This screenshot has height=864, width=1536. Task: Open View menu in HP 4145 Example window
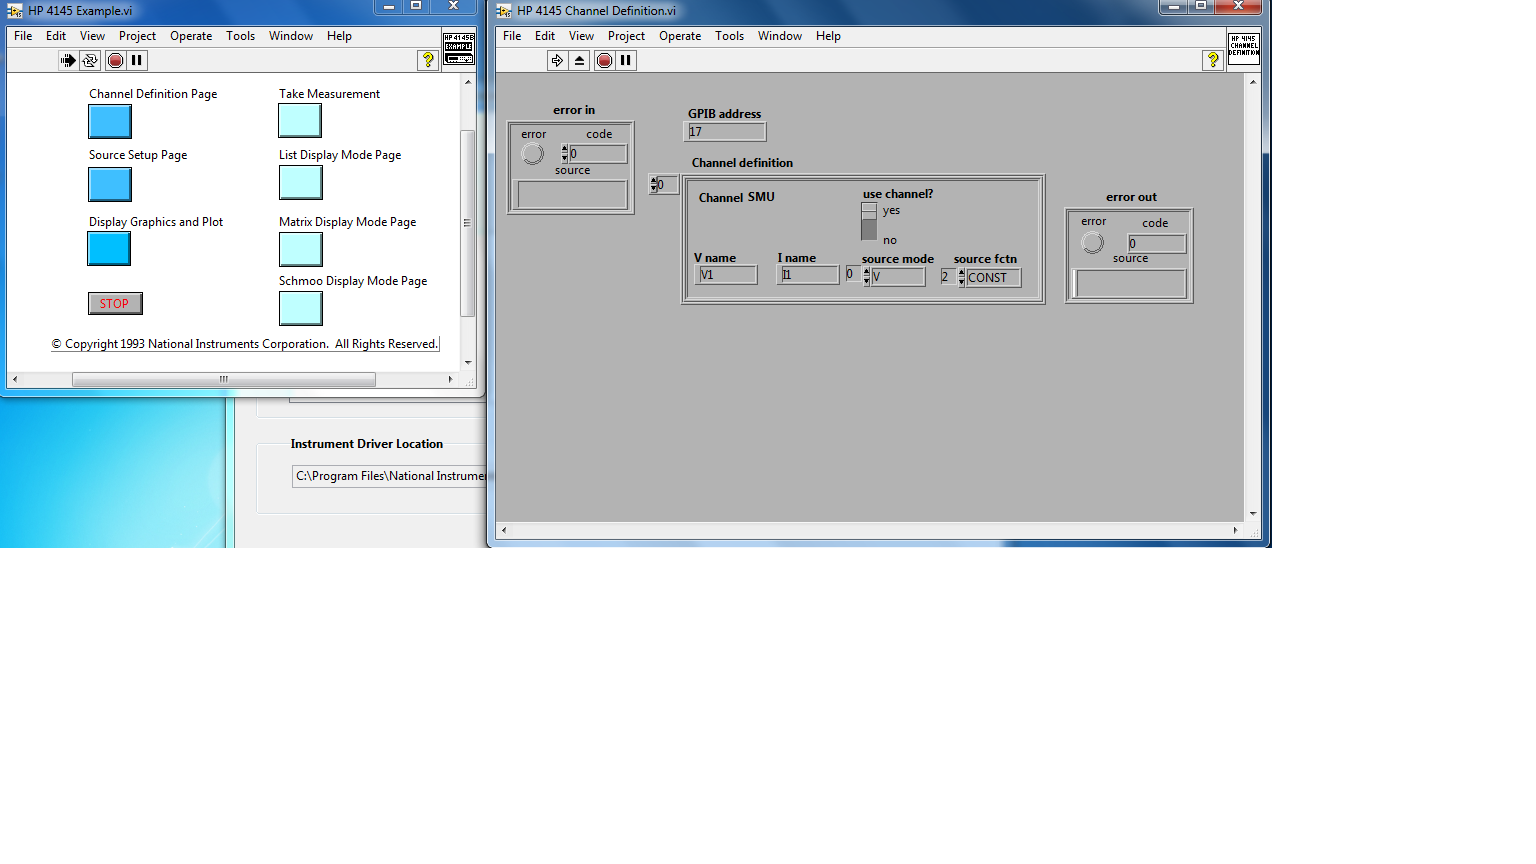pyautogui.click(x=92, y=36)
